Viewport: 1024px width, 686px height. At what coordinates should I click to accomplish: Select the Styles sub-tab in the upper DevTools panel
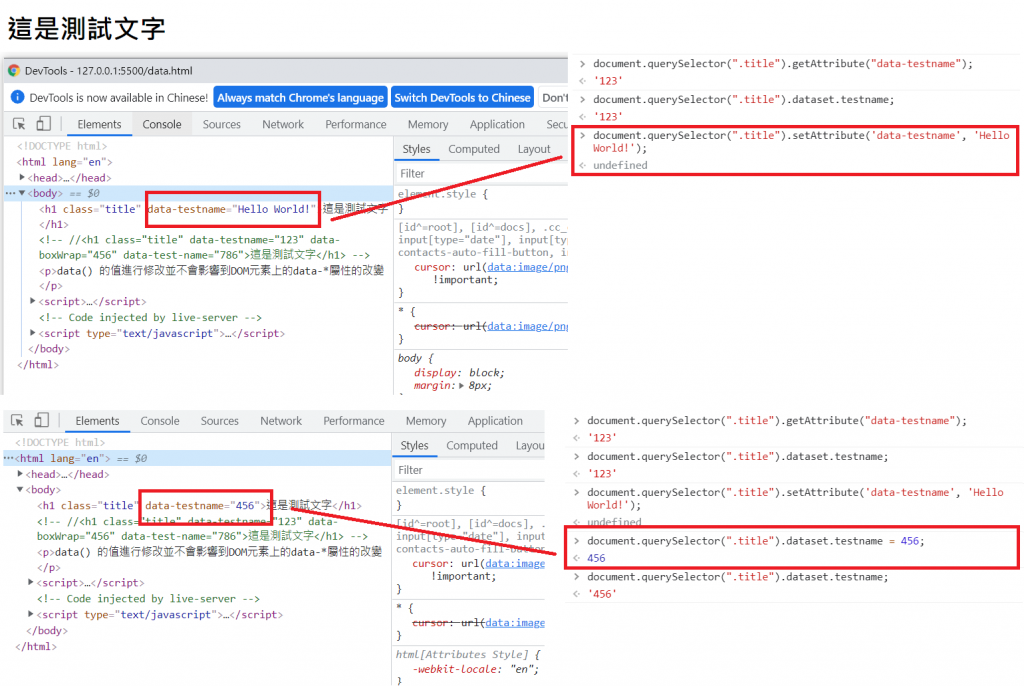416,149
